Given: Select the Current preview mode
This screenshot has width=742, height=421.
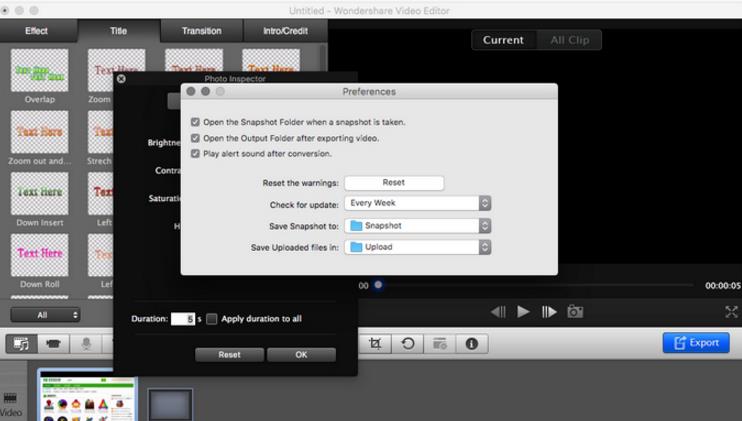Looking at the screenshot, I should [504, 40].
